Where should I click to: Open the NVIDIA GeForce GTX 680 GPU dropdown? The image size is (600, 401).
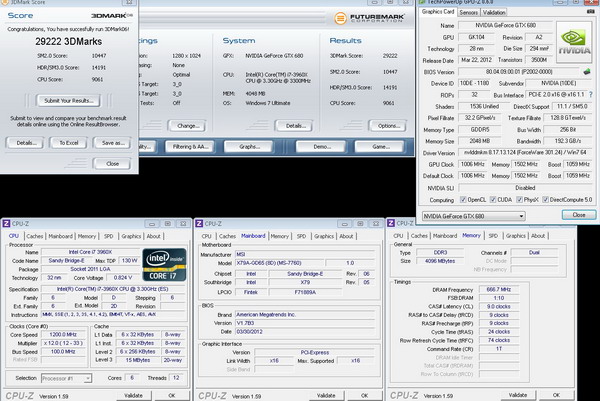point(474,216)
